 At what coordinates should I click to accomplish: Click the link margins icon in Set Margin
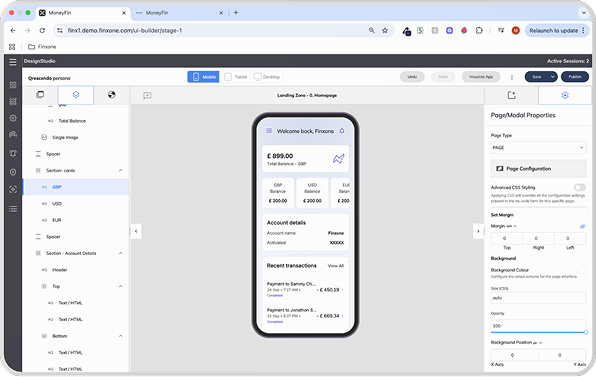582,226
